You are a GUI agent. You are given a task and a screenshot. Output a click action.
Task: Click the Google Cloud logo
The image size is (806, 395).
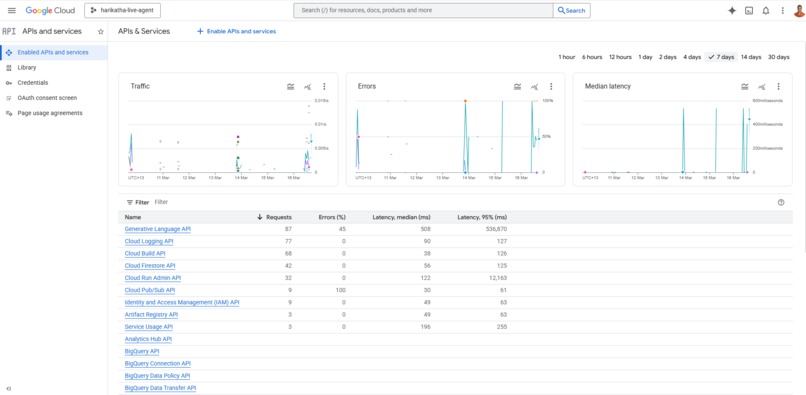(x=50, y=10)
